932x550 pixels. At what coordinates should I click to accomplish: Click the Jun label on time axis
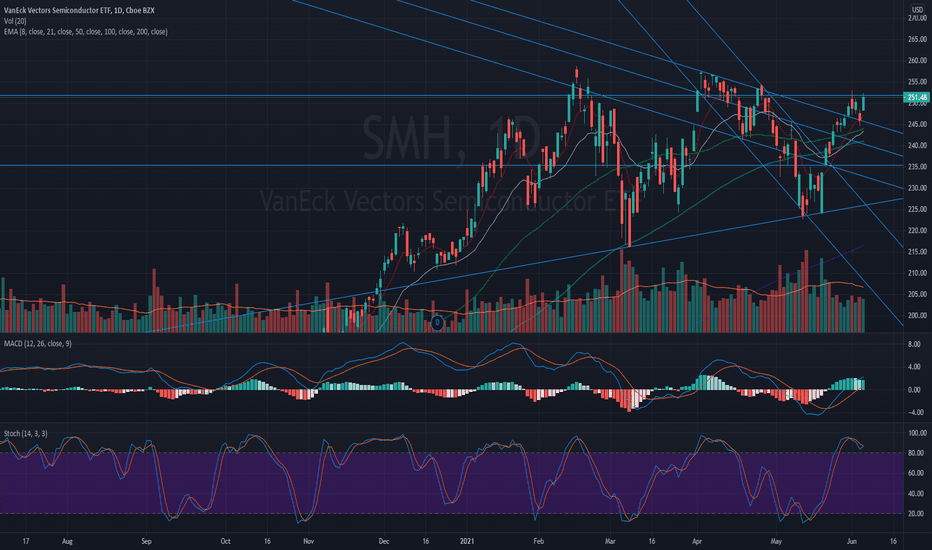tap(852, 542)
